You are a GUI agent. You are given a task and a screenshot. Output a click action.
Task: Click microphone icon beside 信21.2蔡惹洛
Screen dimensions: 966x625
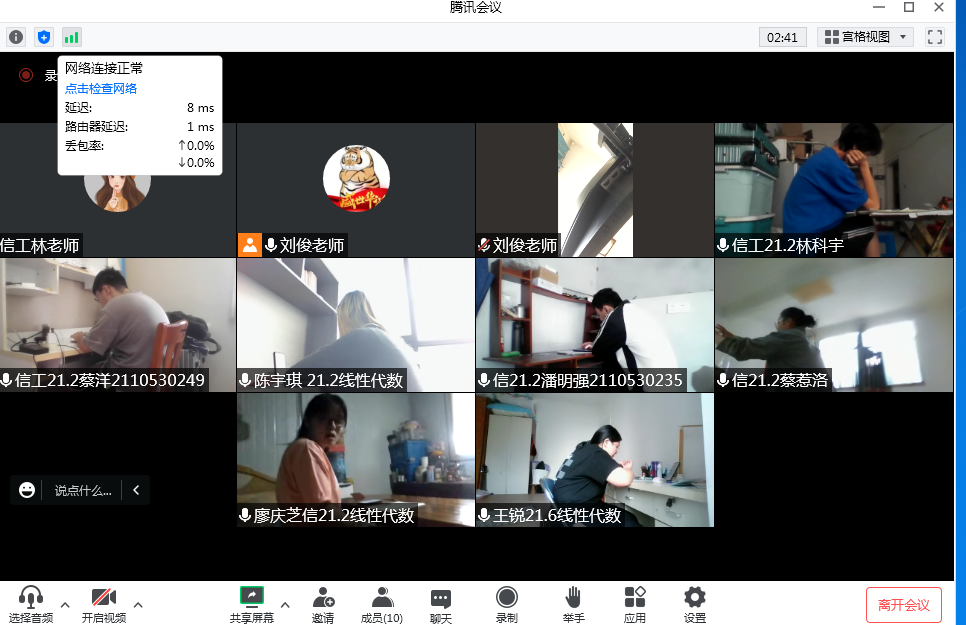[x=723, y=380]
